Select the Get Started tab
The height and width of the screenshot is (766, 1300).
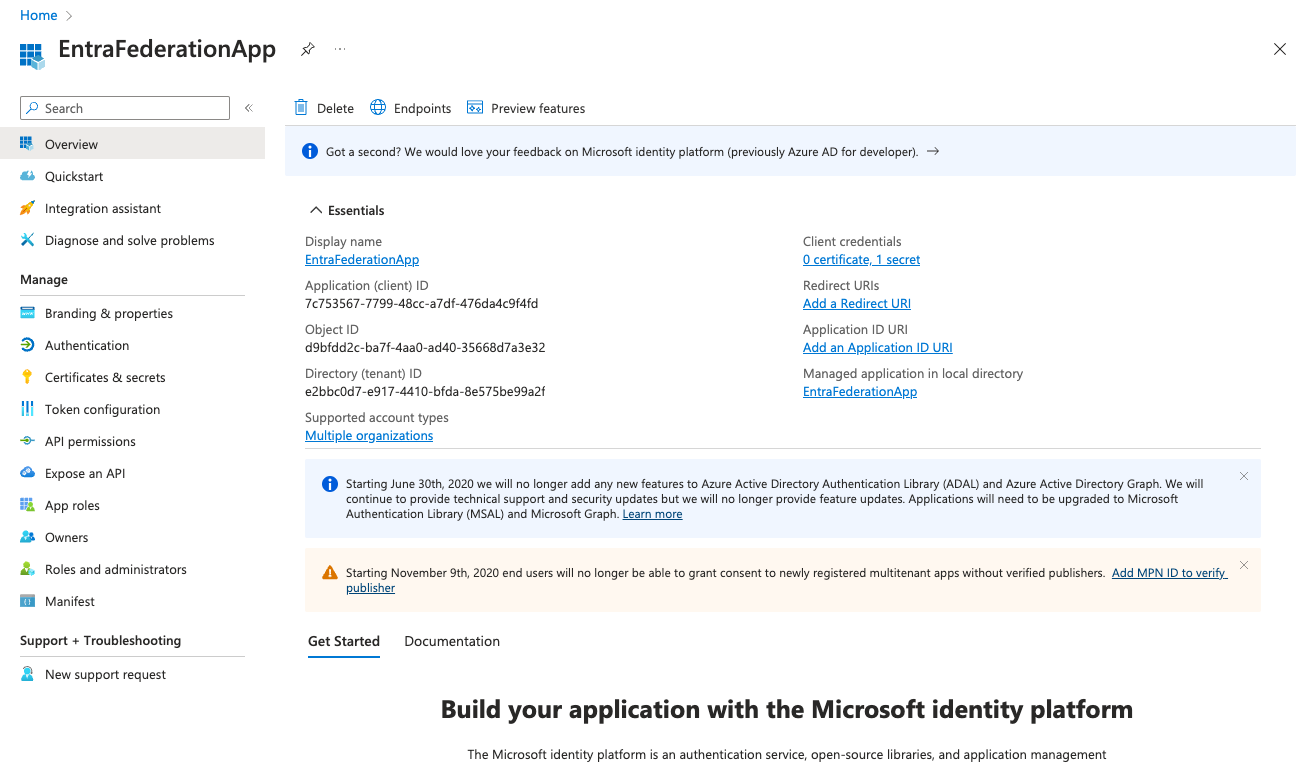coord(344,641)
